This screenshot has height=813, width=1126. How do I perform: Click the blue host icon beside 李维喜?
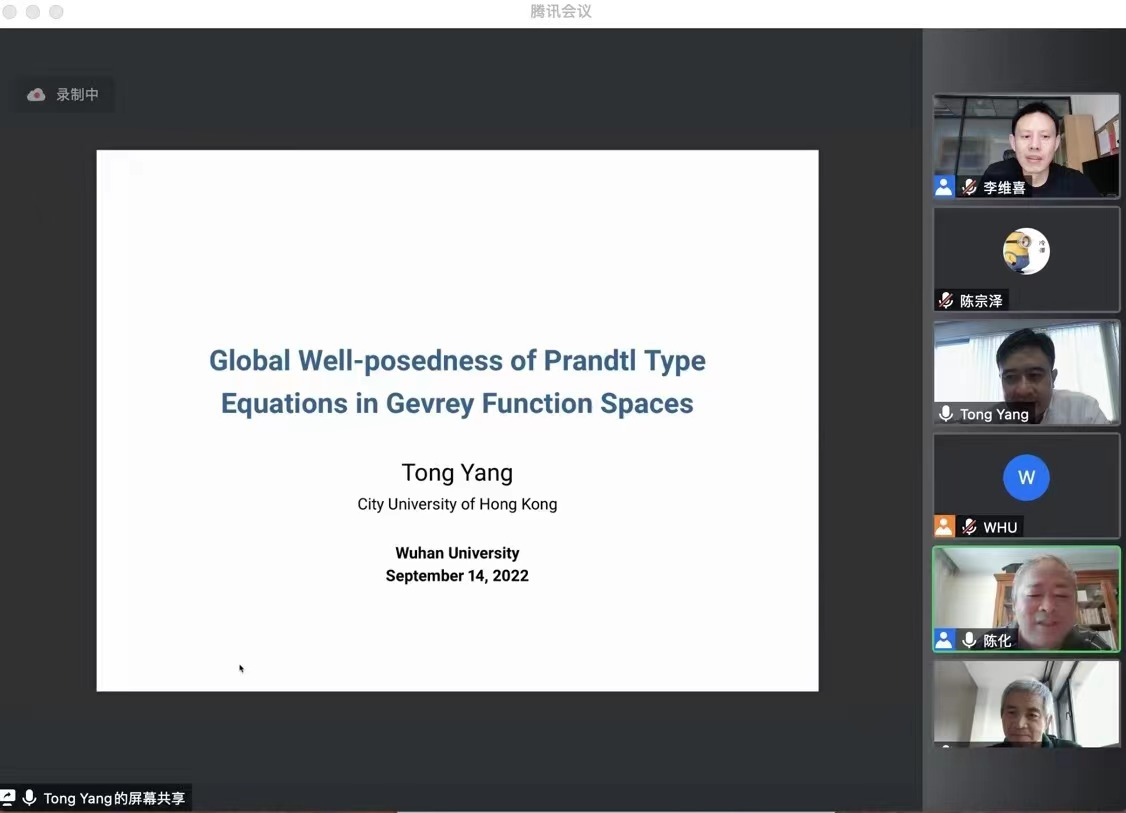coord(944,187)
